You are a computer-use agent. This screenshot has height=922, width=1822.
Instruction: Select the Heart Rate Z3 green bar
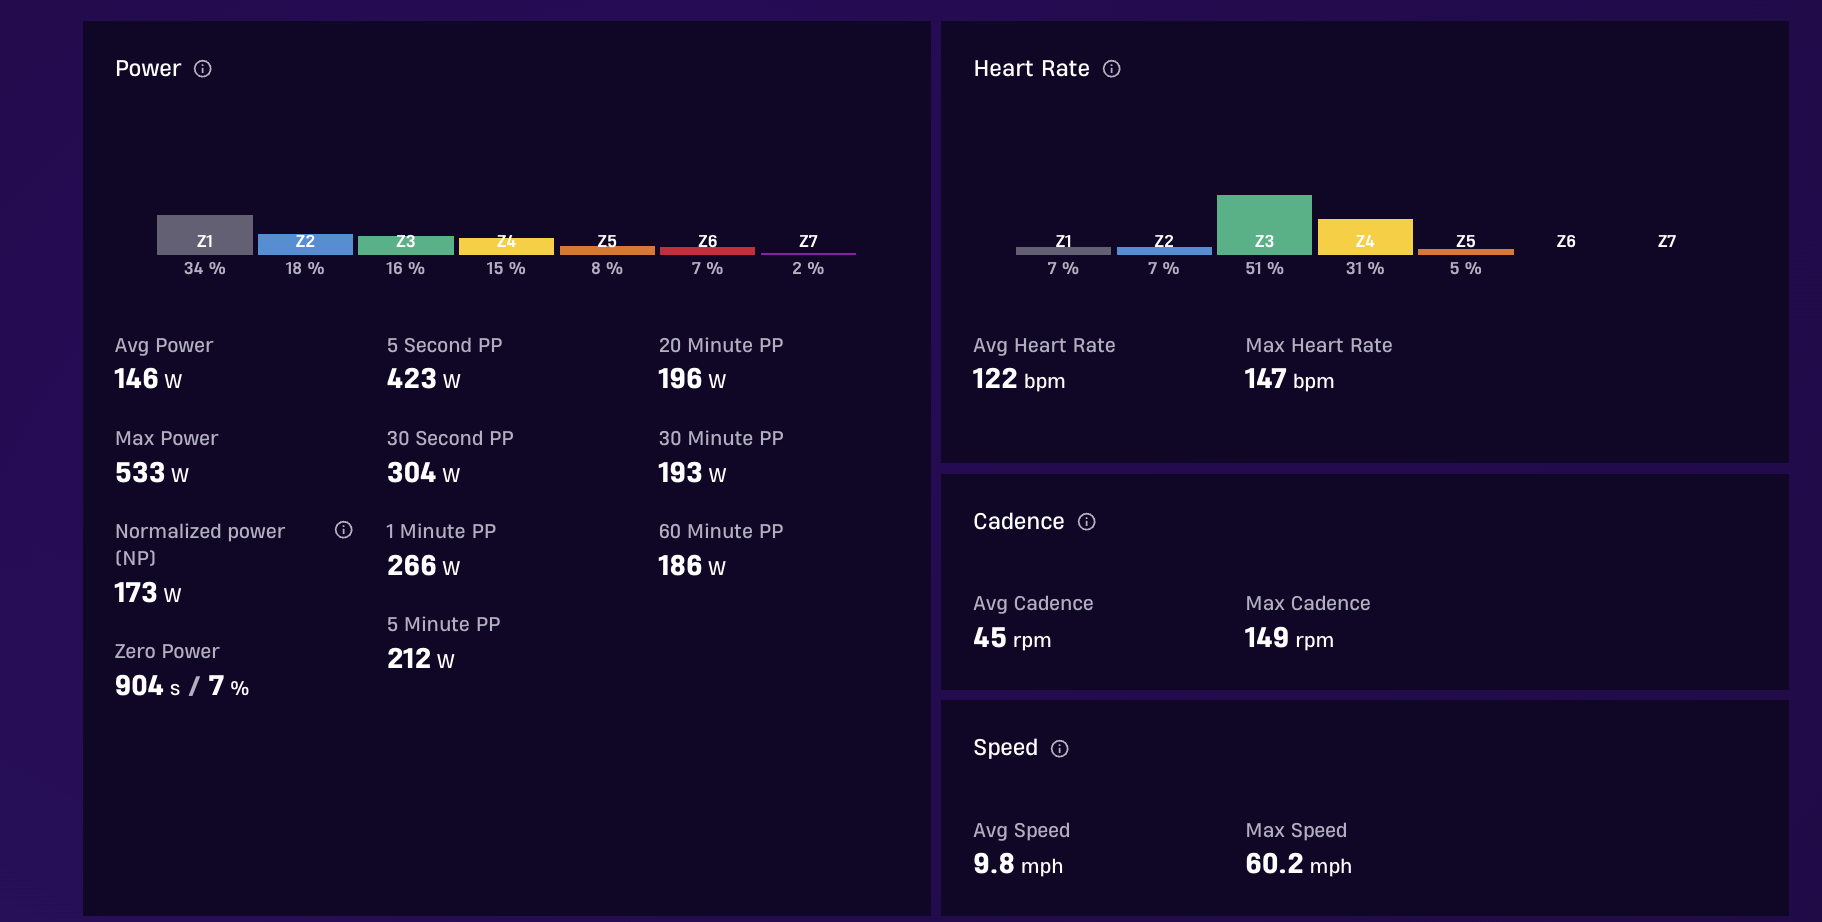pyautogui.click(x=1264, y=225)
